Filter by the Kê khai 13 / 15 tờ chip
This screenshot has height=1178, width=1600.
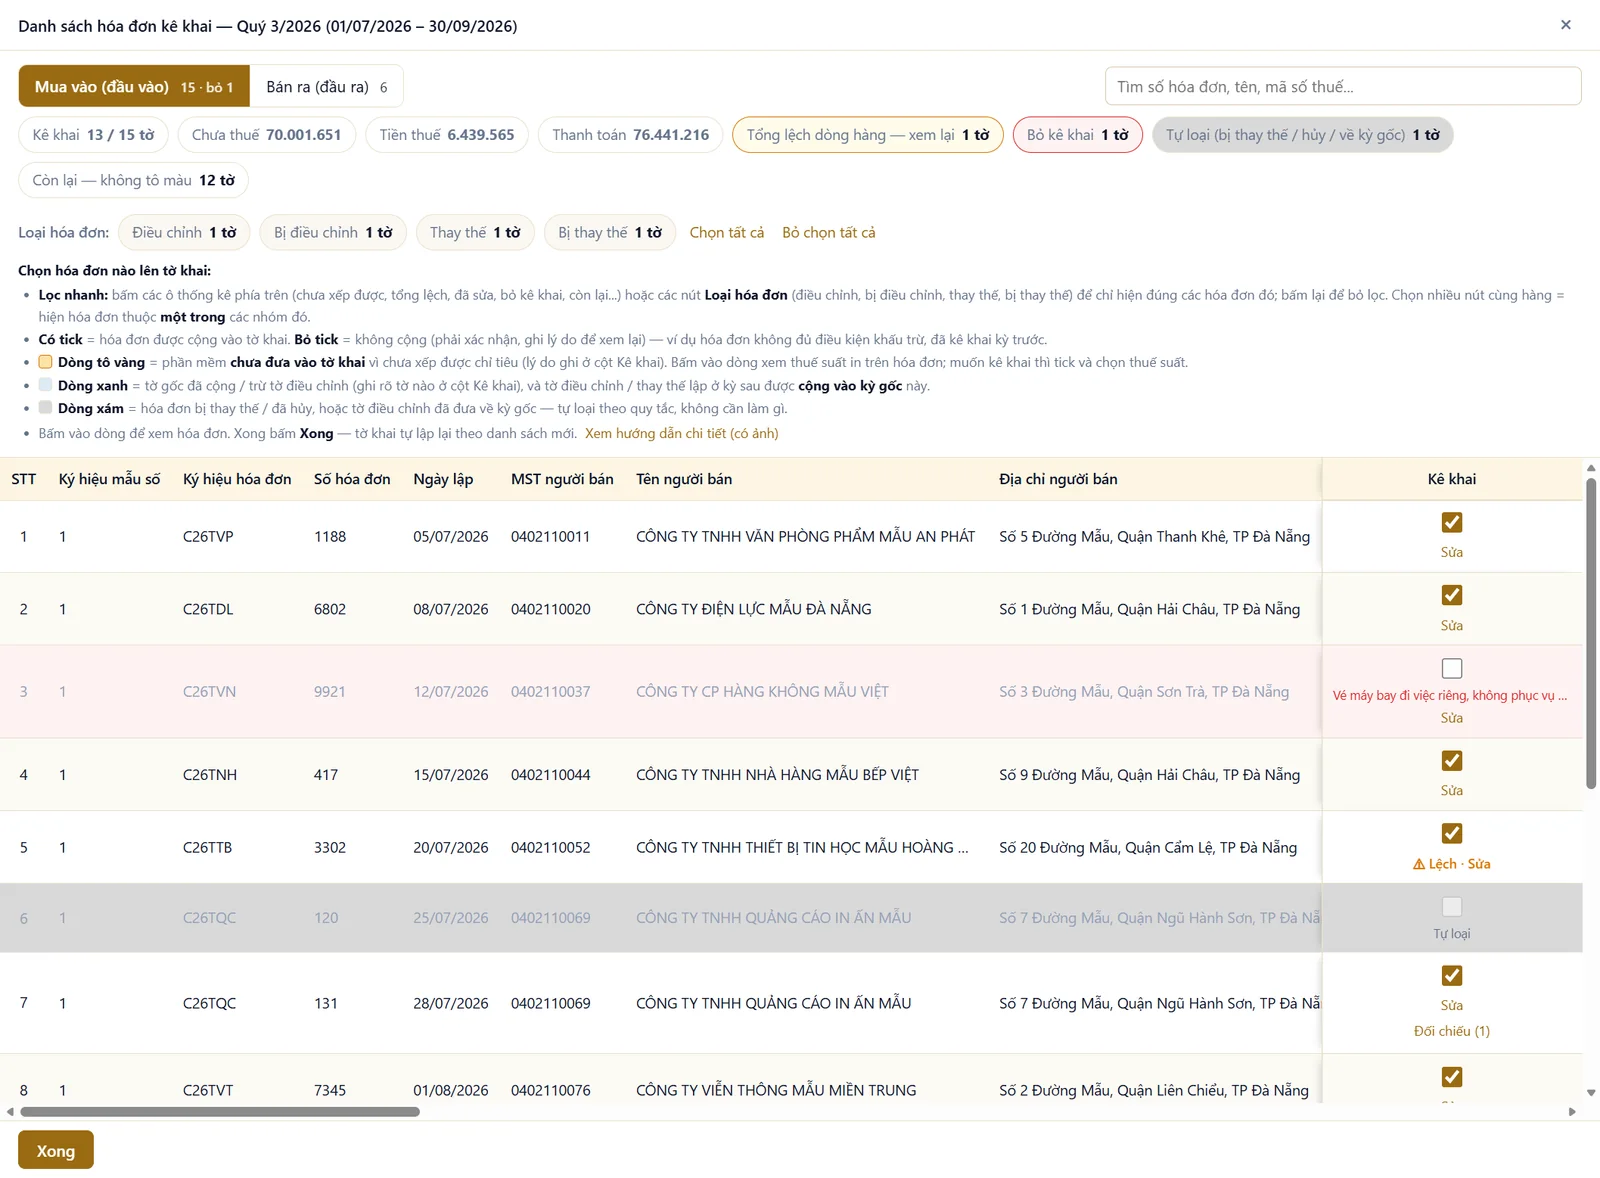pyautogui.click(x=93, y=135)
